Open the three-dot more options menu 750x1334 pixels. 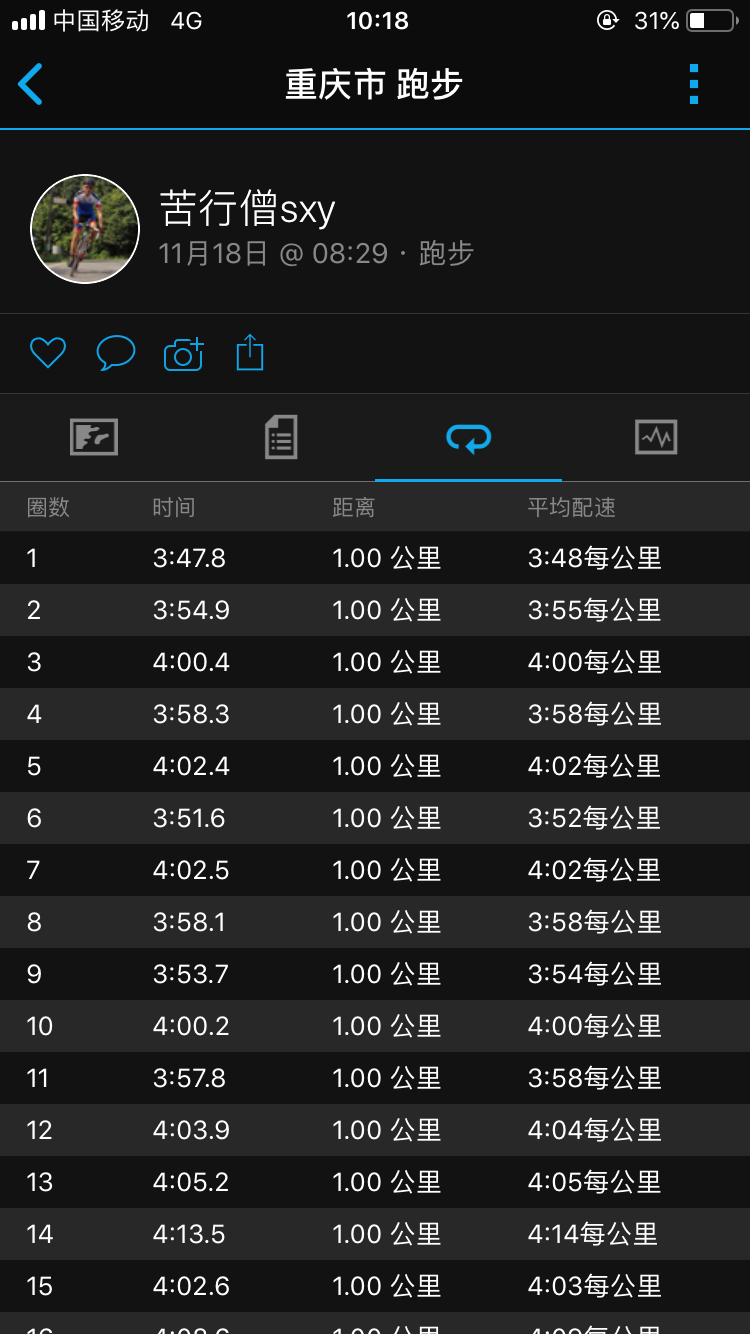click(x=694, y=85)
